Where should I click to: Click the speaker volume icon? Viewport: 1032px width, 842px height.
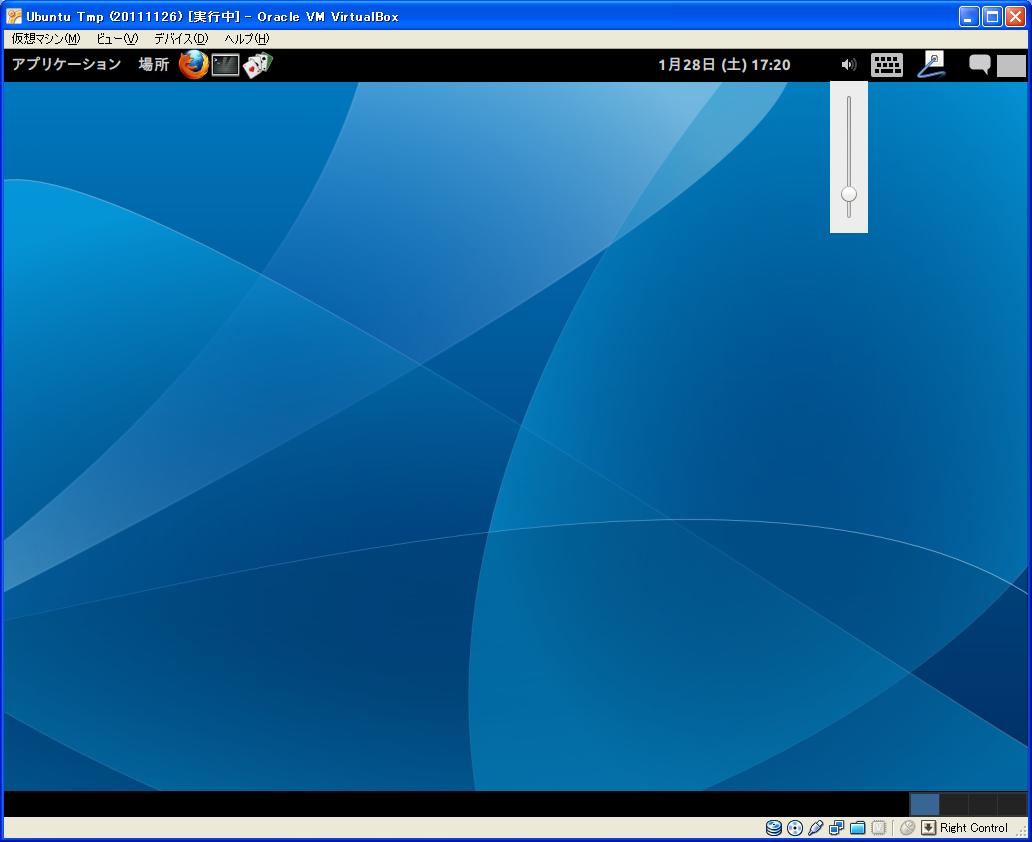[x=849, y=65]
